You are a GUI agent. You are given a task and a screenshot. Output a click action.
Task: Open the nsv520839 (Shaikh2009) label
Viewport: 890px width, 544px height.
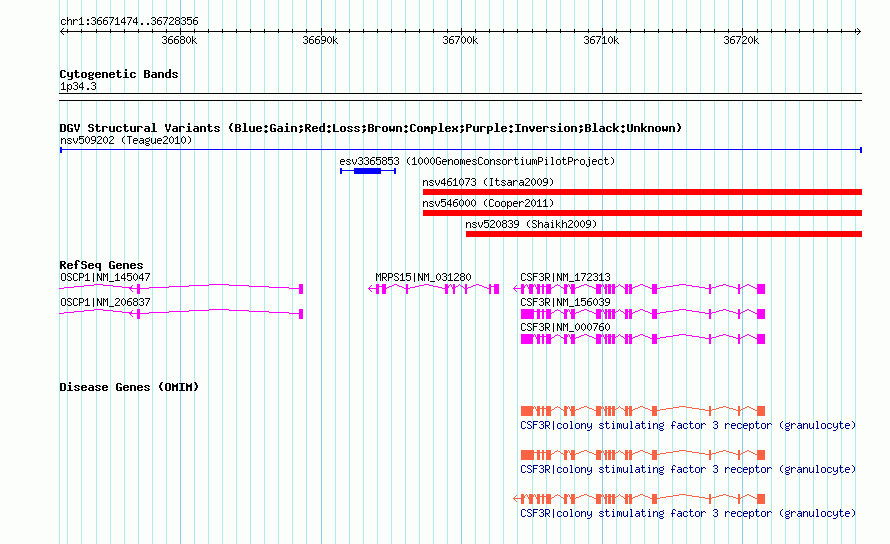tap(531, 224)
